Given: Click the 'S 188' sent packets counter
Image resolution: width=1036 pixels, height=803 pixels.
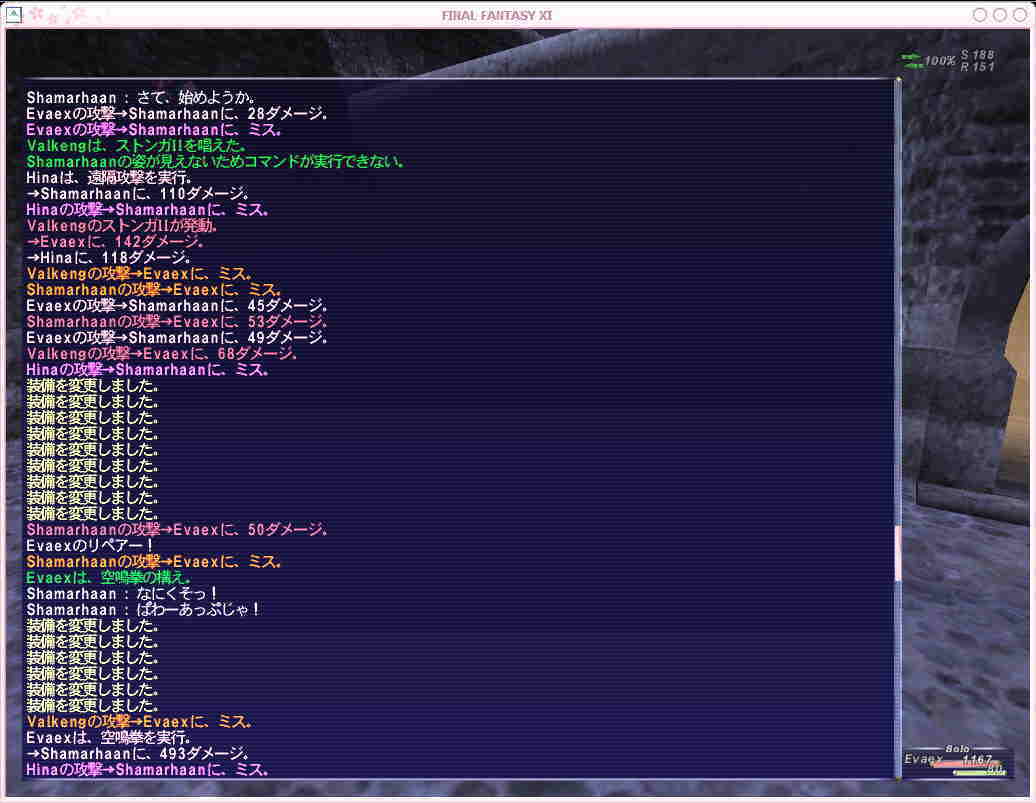Looking at the screenshot, I should pos(978,55).
